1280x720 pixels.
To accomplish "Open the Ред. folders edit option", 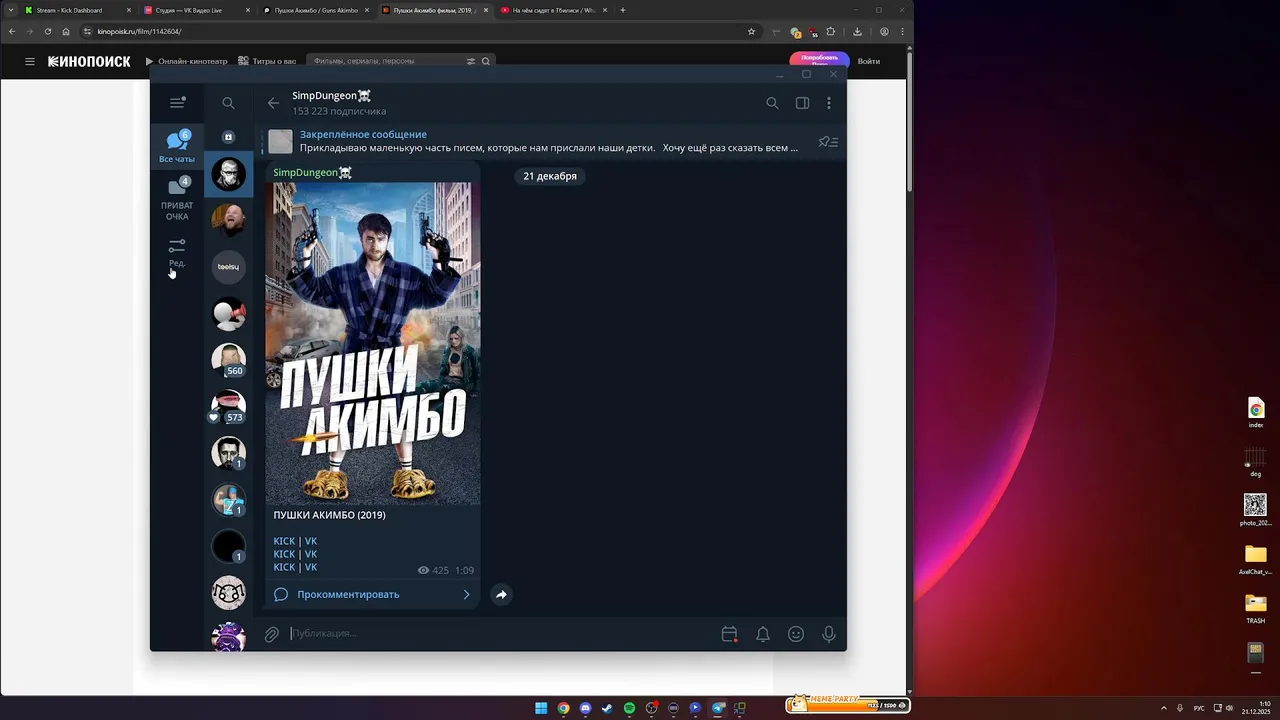I will tap(177, 252).
